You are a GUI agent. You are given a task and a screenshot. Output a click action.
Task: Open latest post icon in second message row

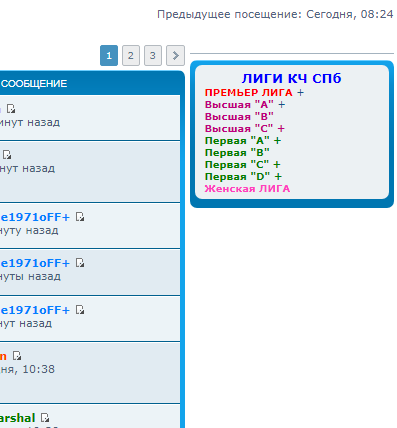(x=7, y=155)
